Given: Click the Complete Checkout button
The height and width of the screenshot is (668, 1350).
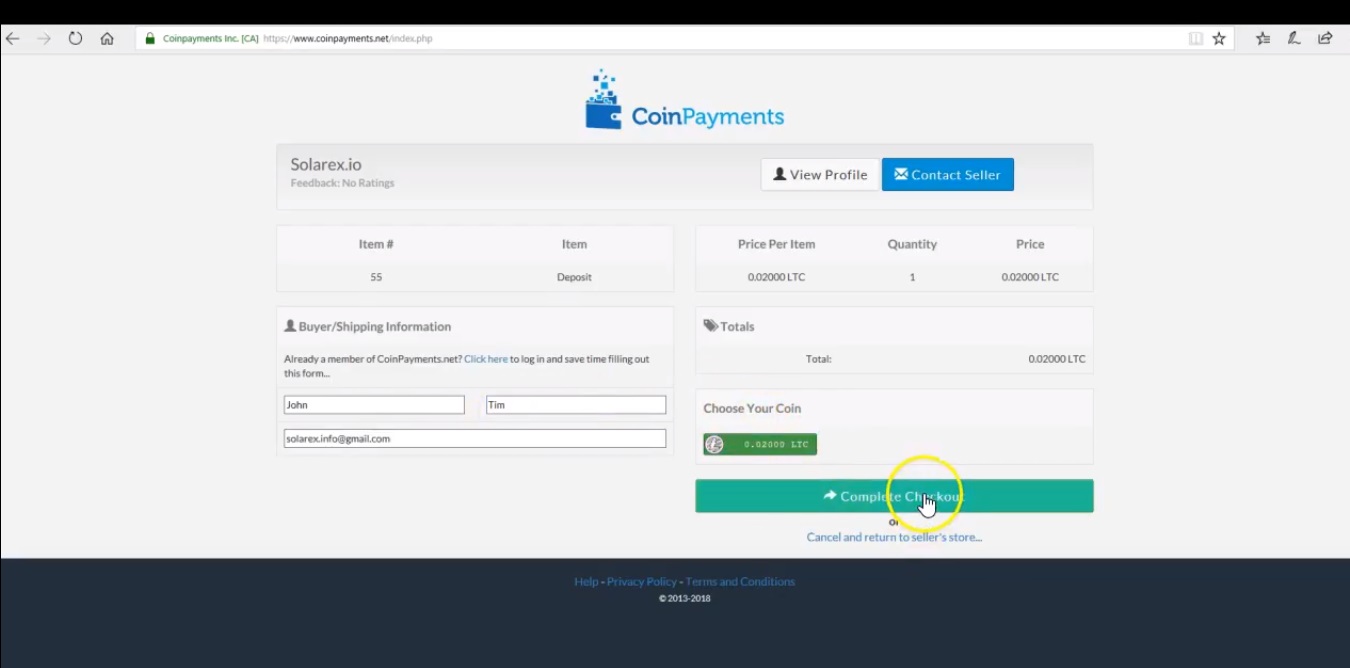Looking at the screenshot, I should point(894,496).
